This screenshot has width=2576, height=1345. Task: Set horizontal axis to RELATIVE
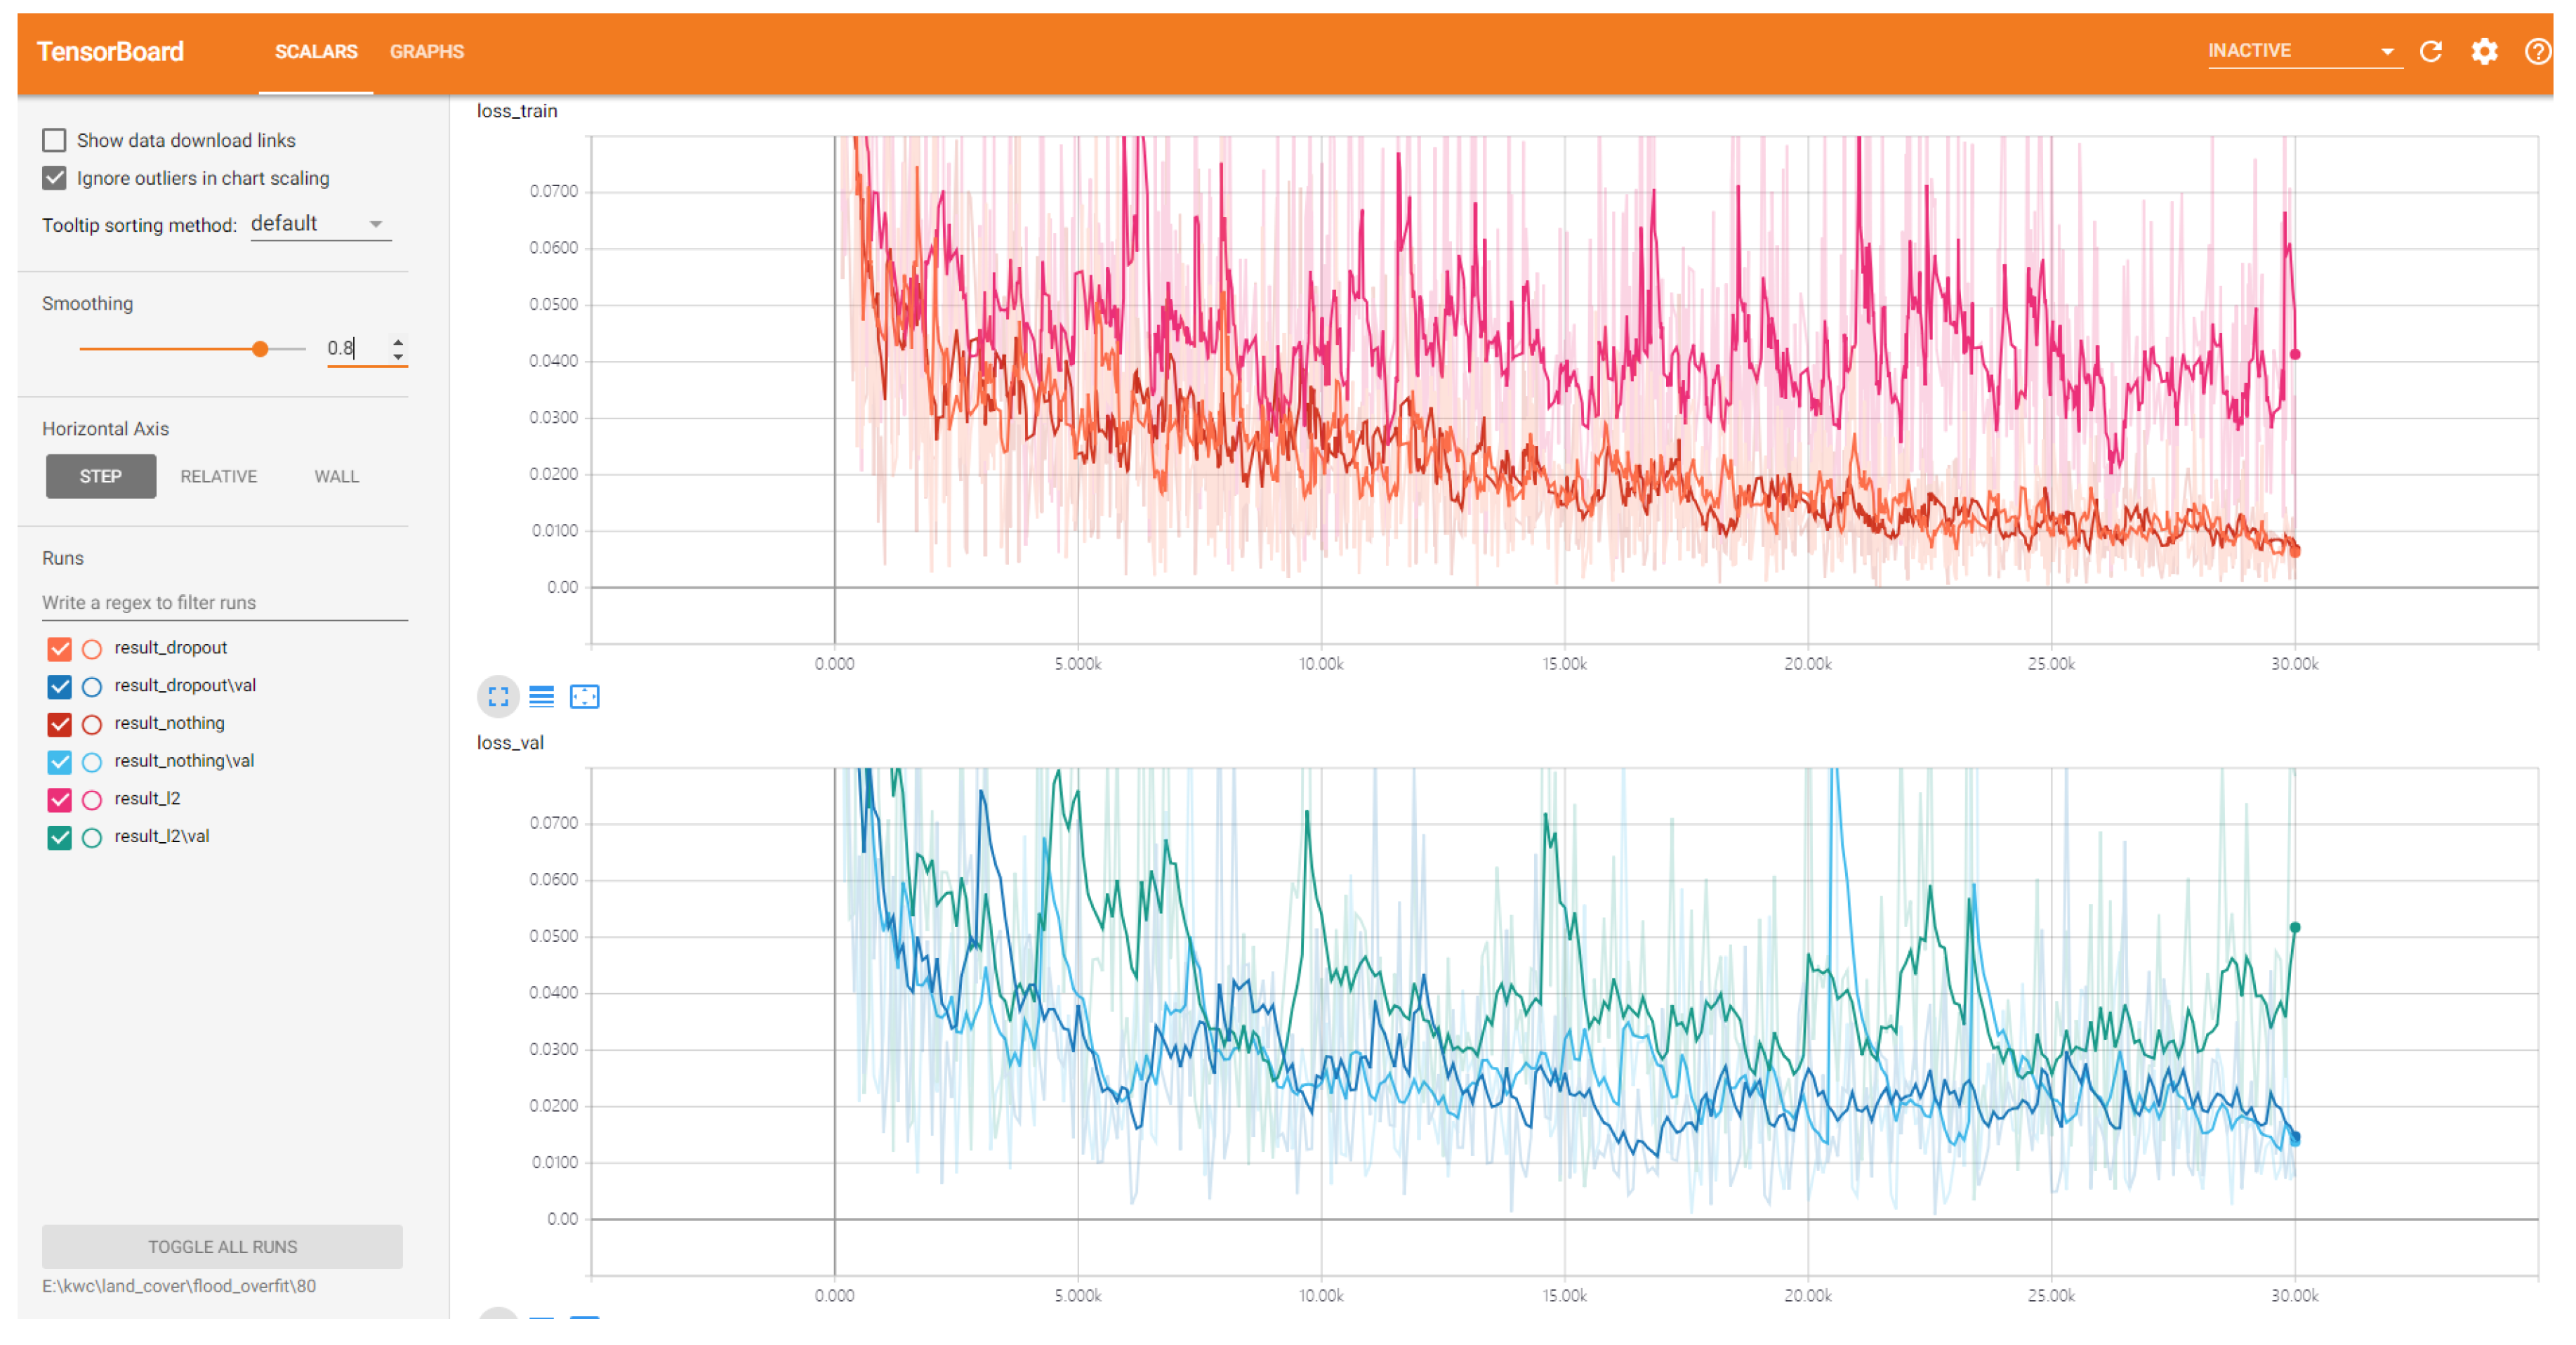[x=218, y=476]
